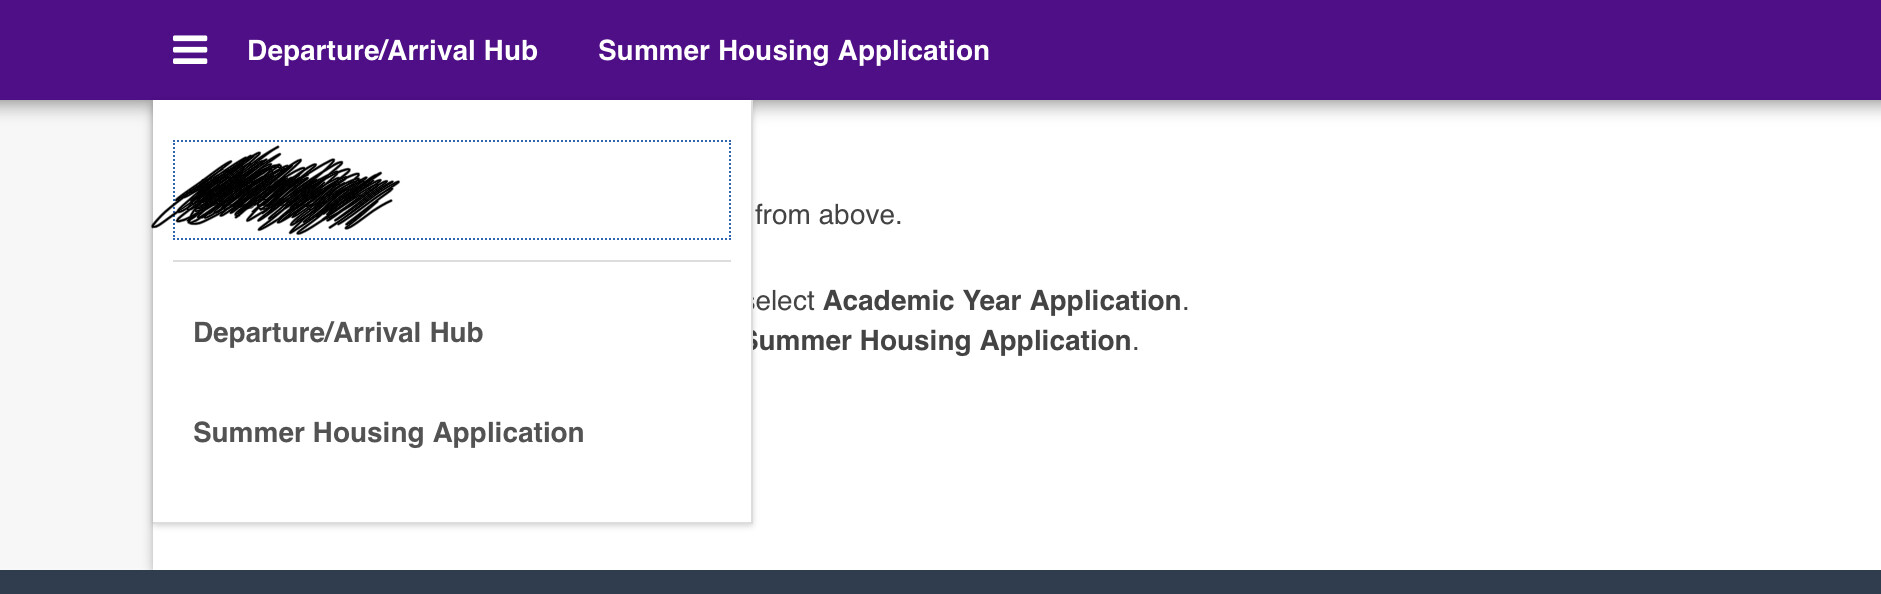Open Summer Housing Application in the purple header

click(x=794, y=50)
